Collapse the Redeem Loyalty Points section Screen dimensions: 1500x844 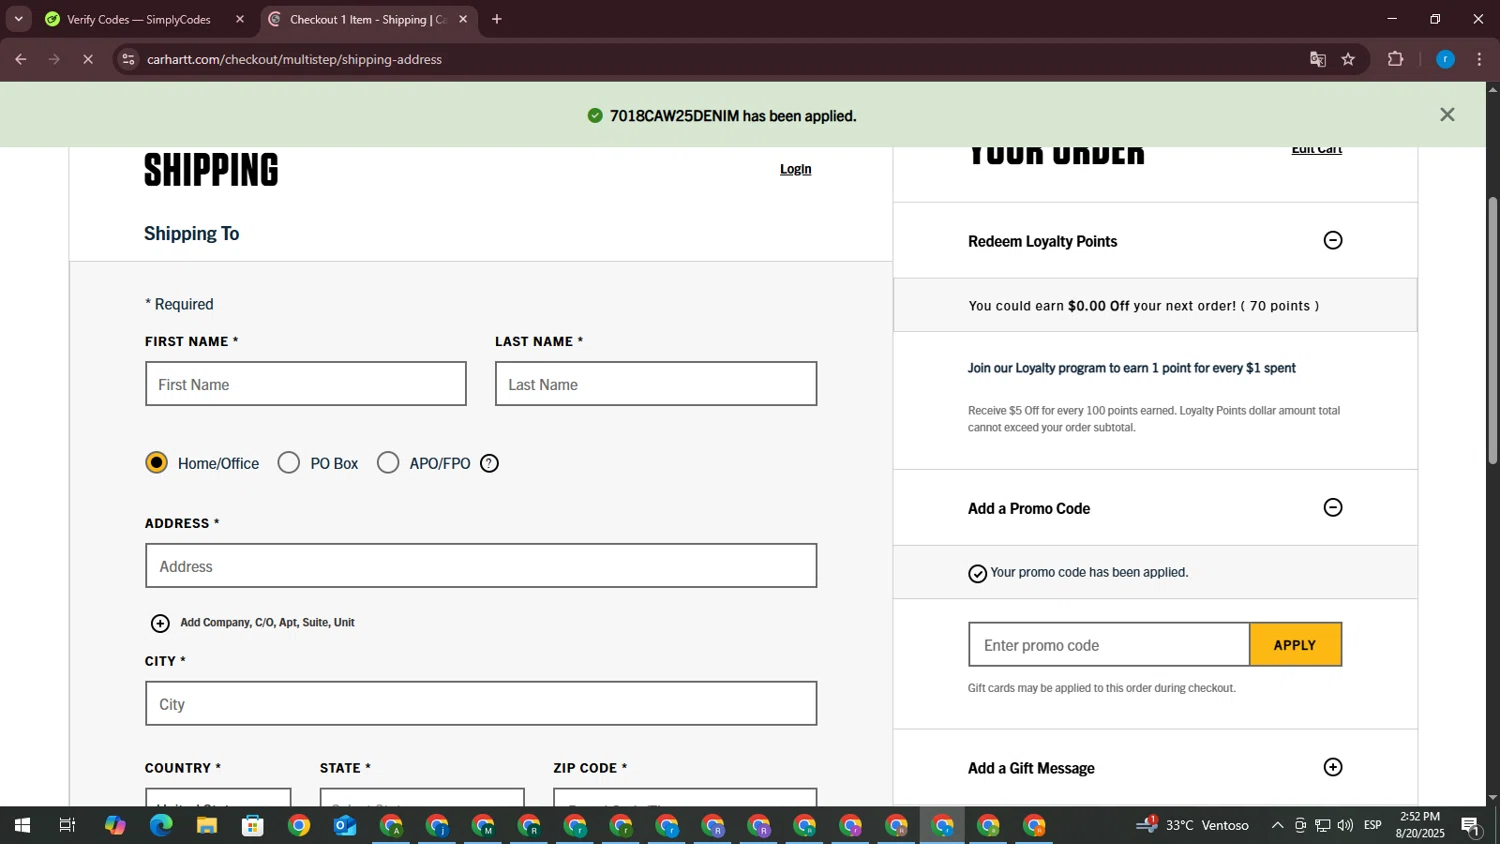pos(1333,240)
